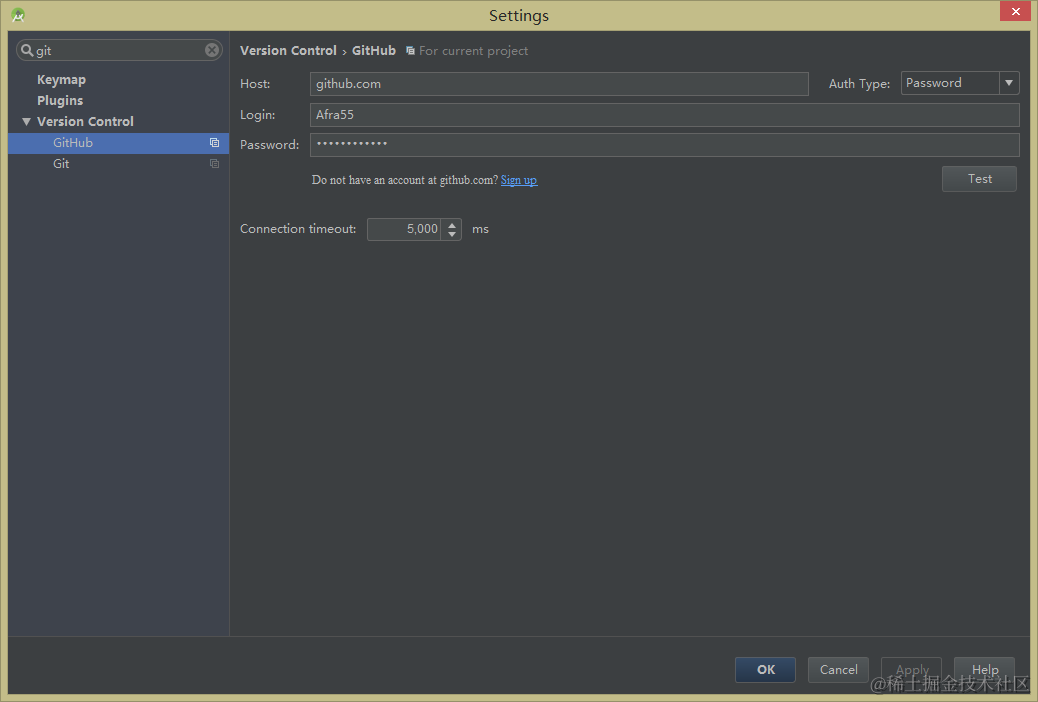The height and width of the screenshot is (702, 1038).
Task: Click the 'For current project' breadcrumb icon
Action: click(x=408, y=50)
